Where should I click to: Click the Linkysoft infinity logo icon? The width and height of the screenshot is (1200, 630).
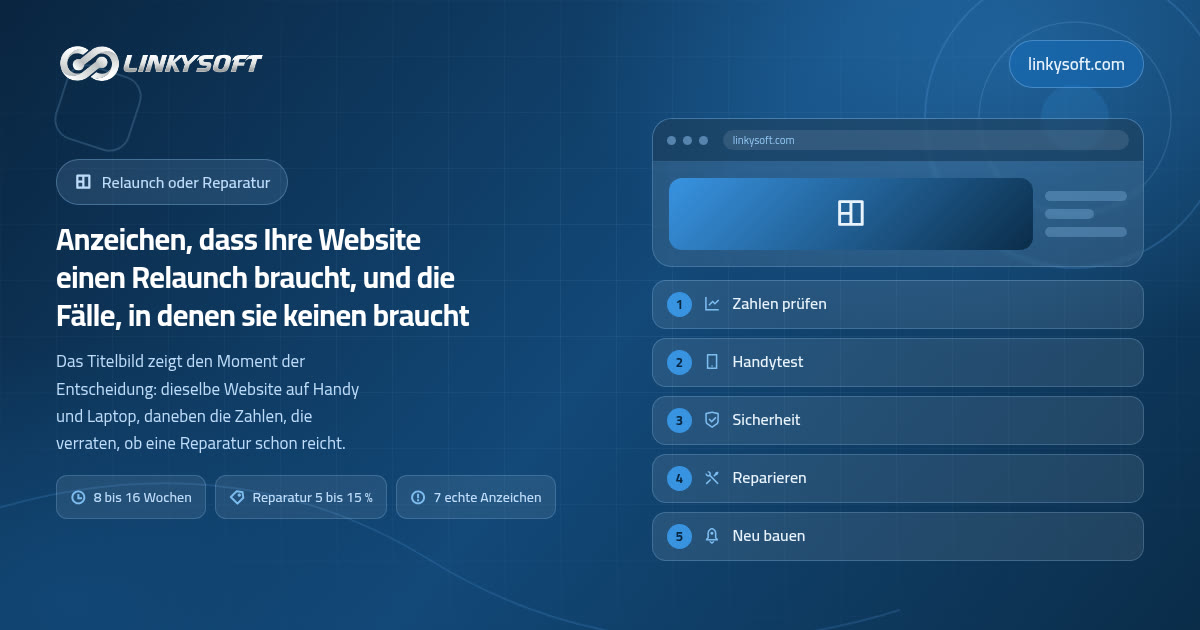pos(88,64)
